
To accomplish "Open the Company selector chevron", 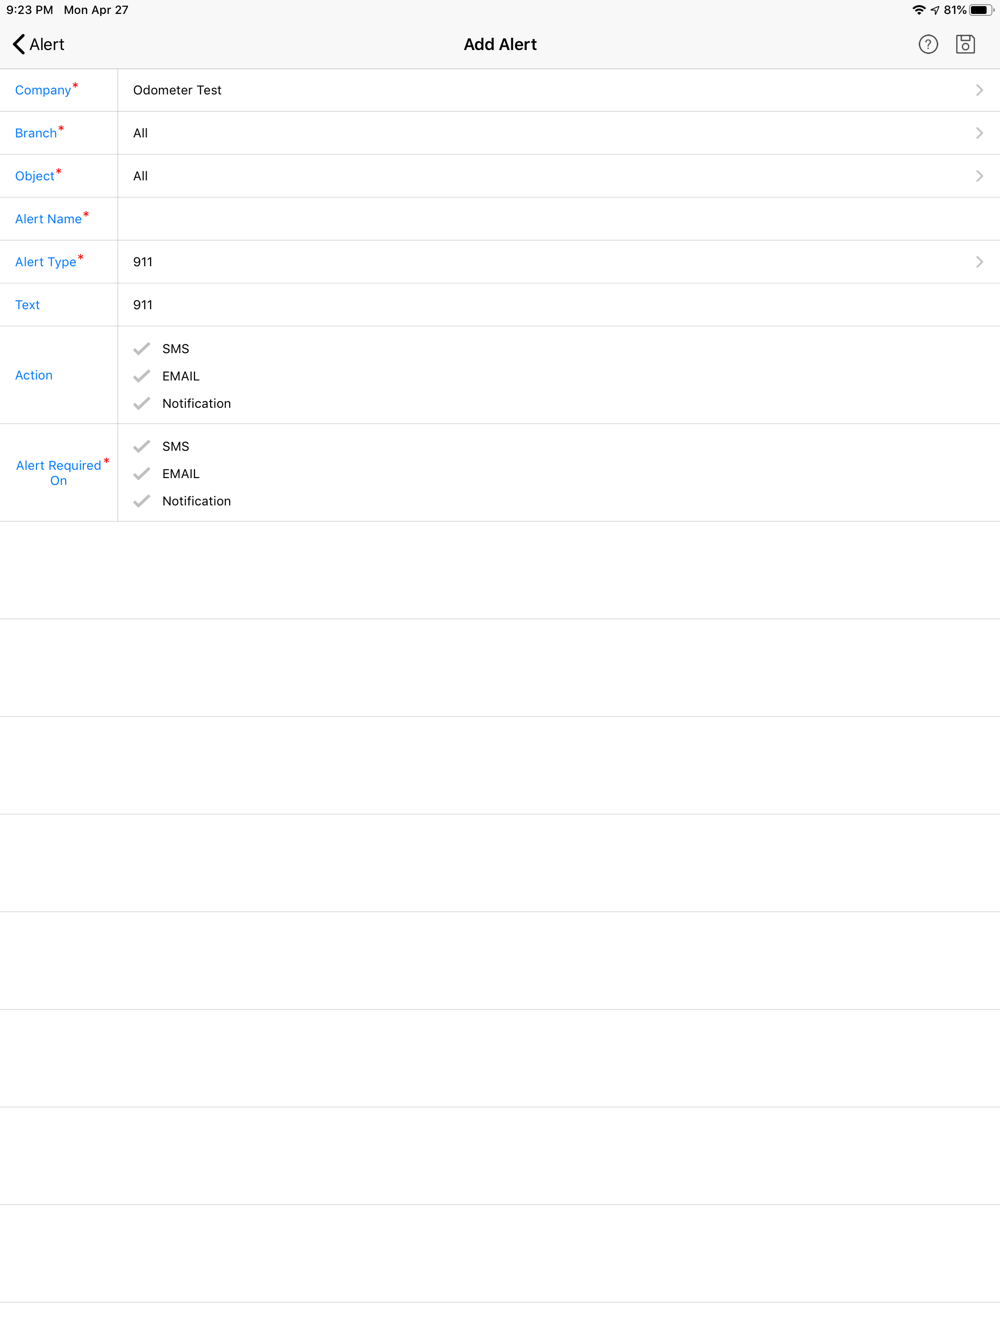I will [x=979, y=90].
